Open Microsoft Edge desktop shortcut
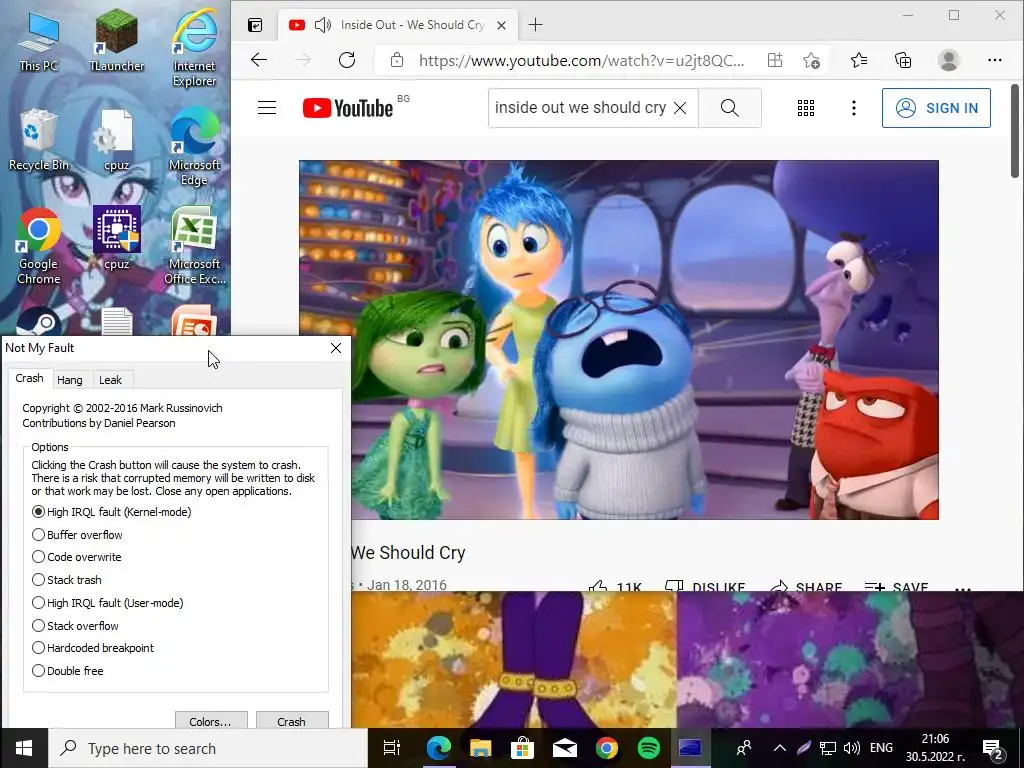1024x768 pixels. [194, 147]
